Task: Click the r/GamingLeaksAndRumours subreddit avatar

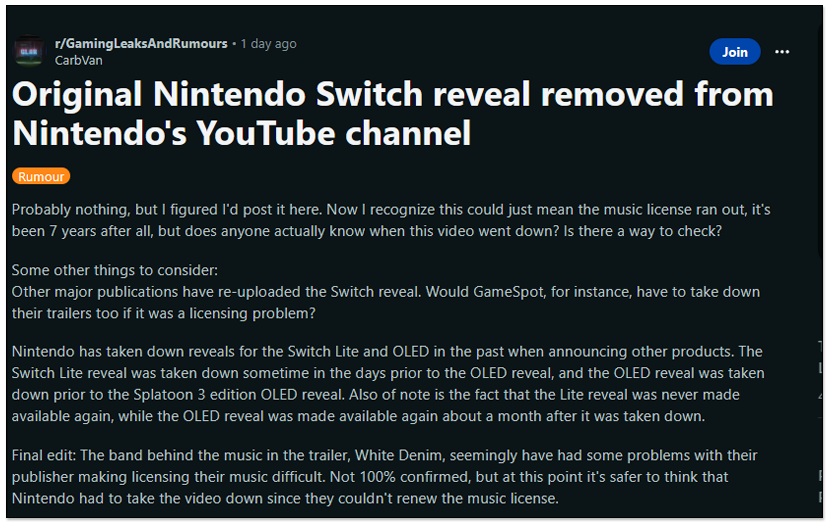Action: (28, 51)
